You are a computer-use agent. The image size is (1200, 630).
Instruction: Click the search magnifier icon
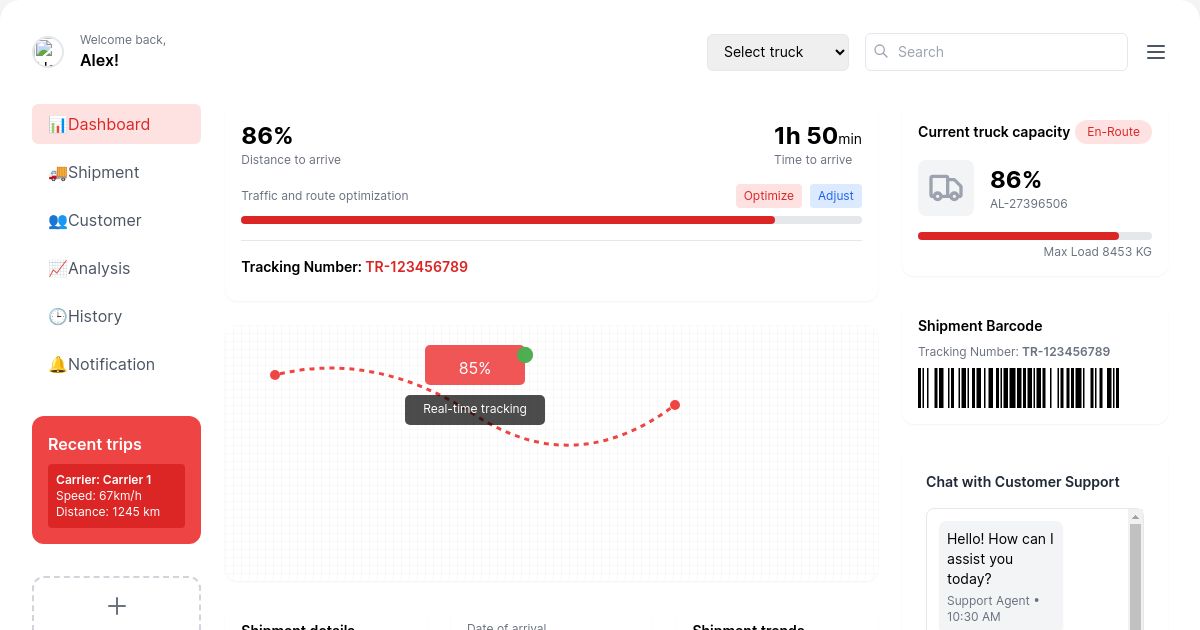click(x=881, y=51)
